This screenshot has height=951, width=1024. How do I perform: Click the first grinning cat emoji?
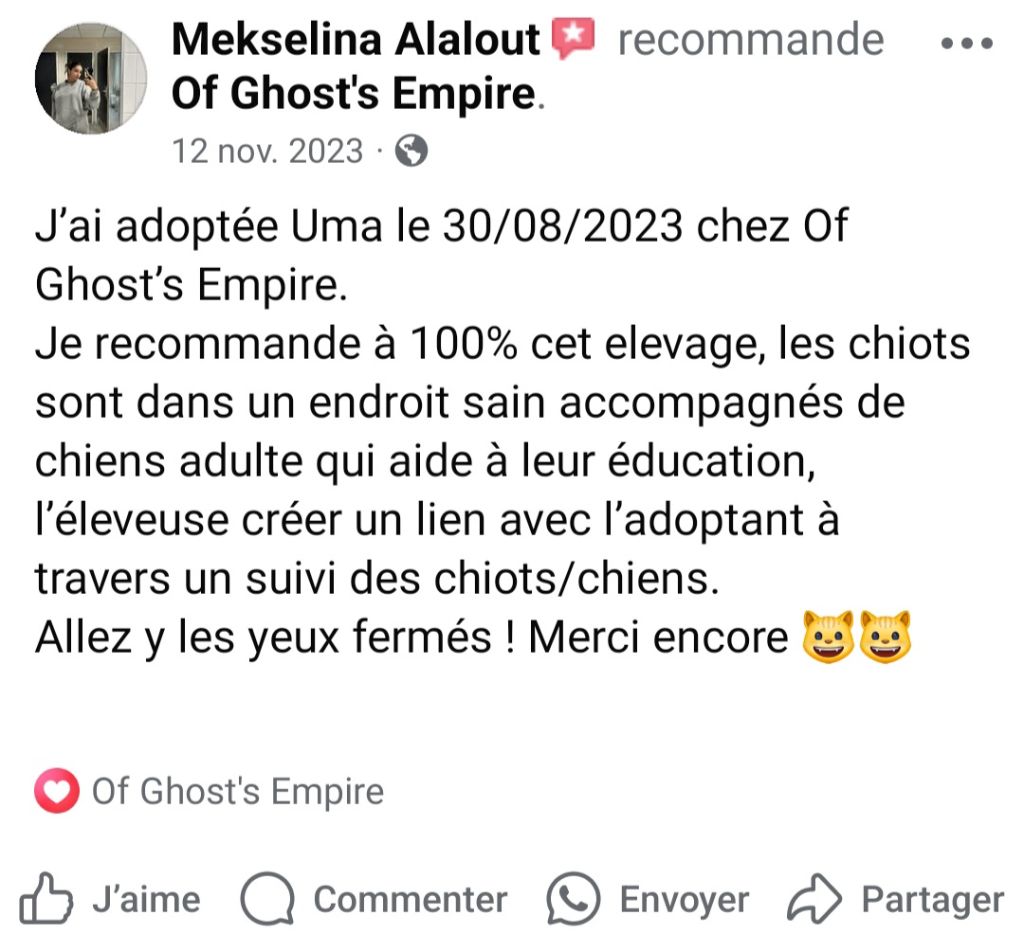(x=828, y=637)
